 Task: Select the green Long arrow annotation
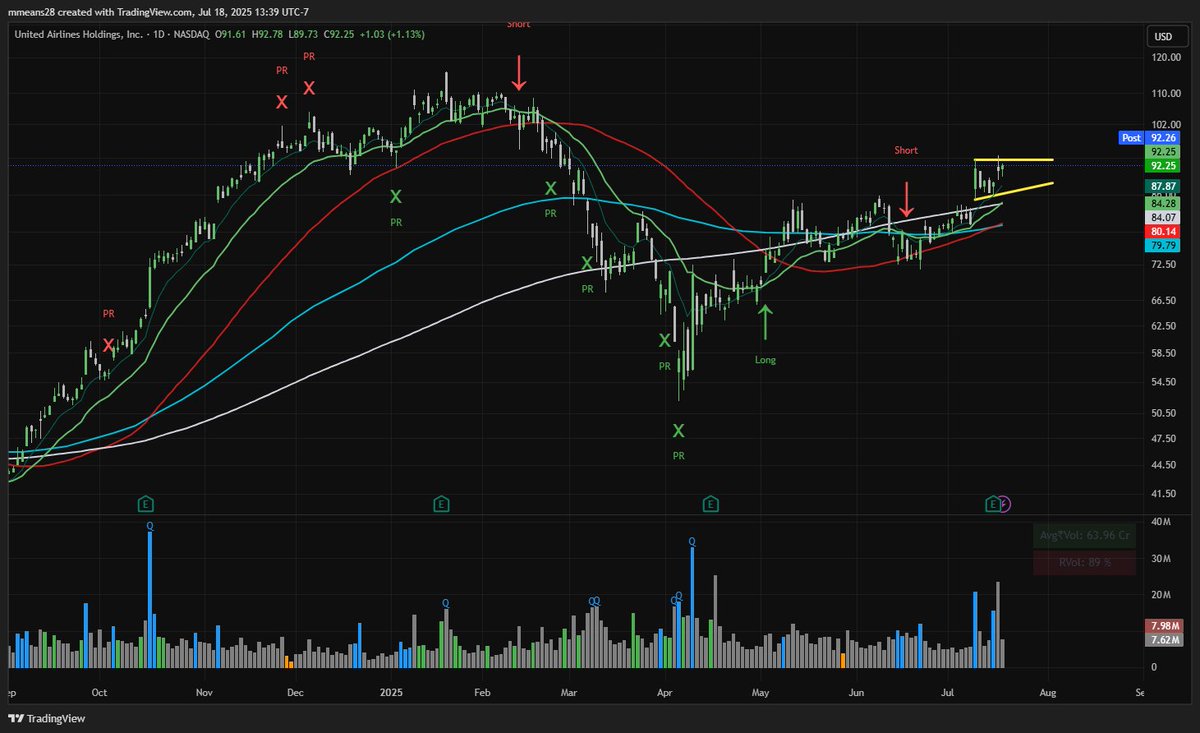click(765, 321)
